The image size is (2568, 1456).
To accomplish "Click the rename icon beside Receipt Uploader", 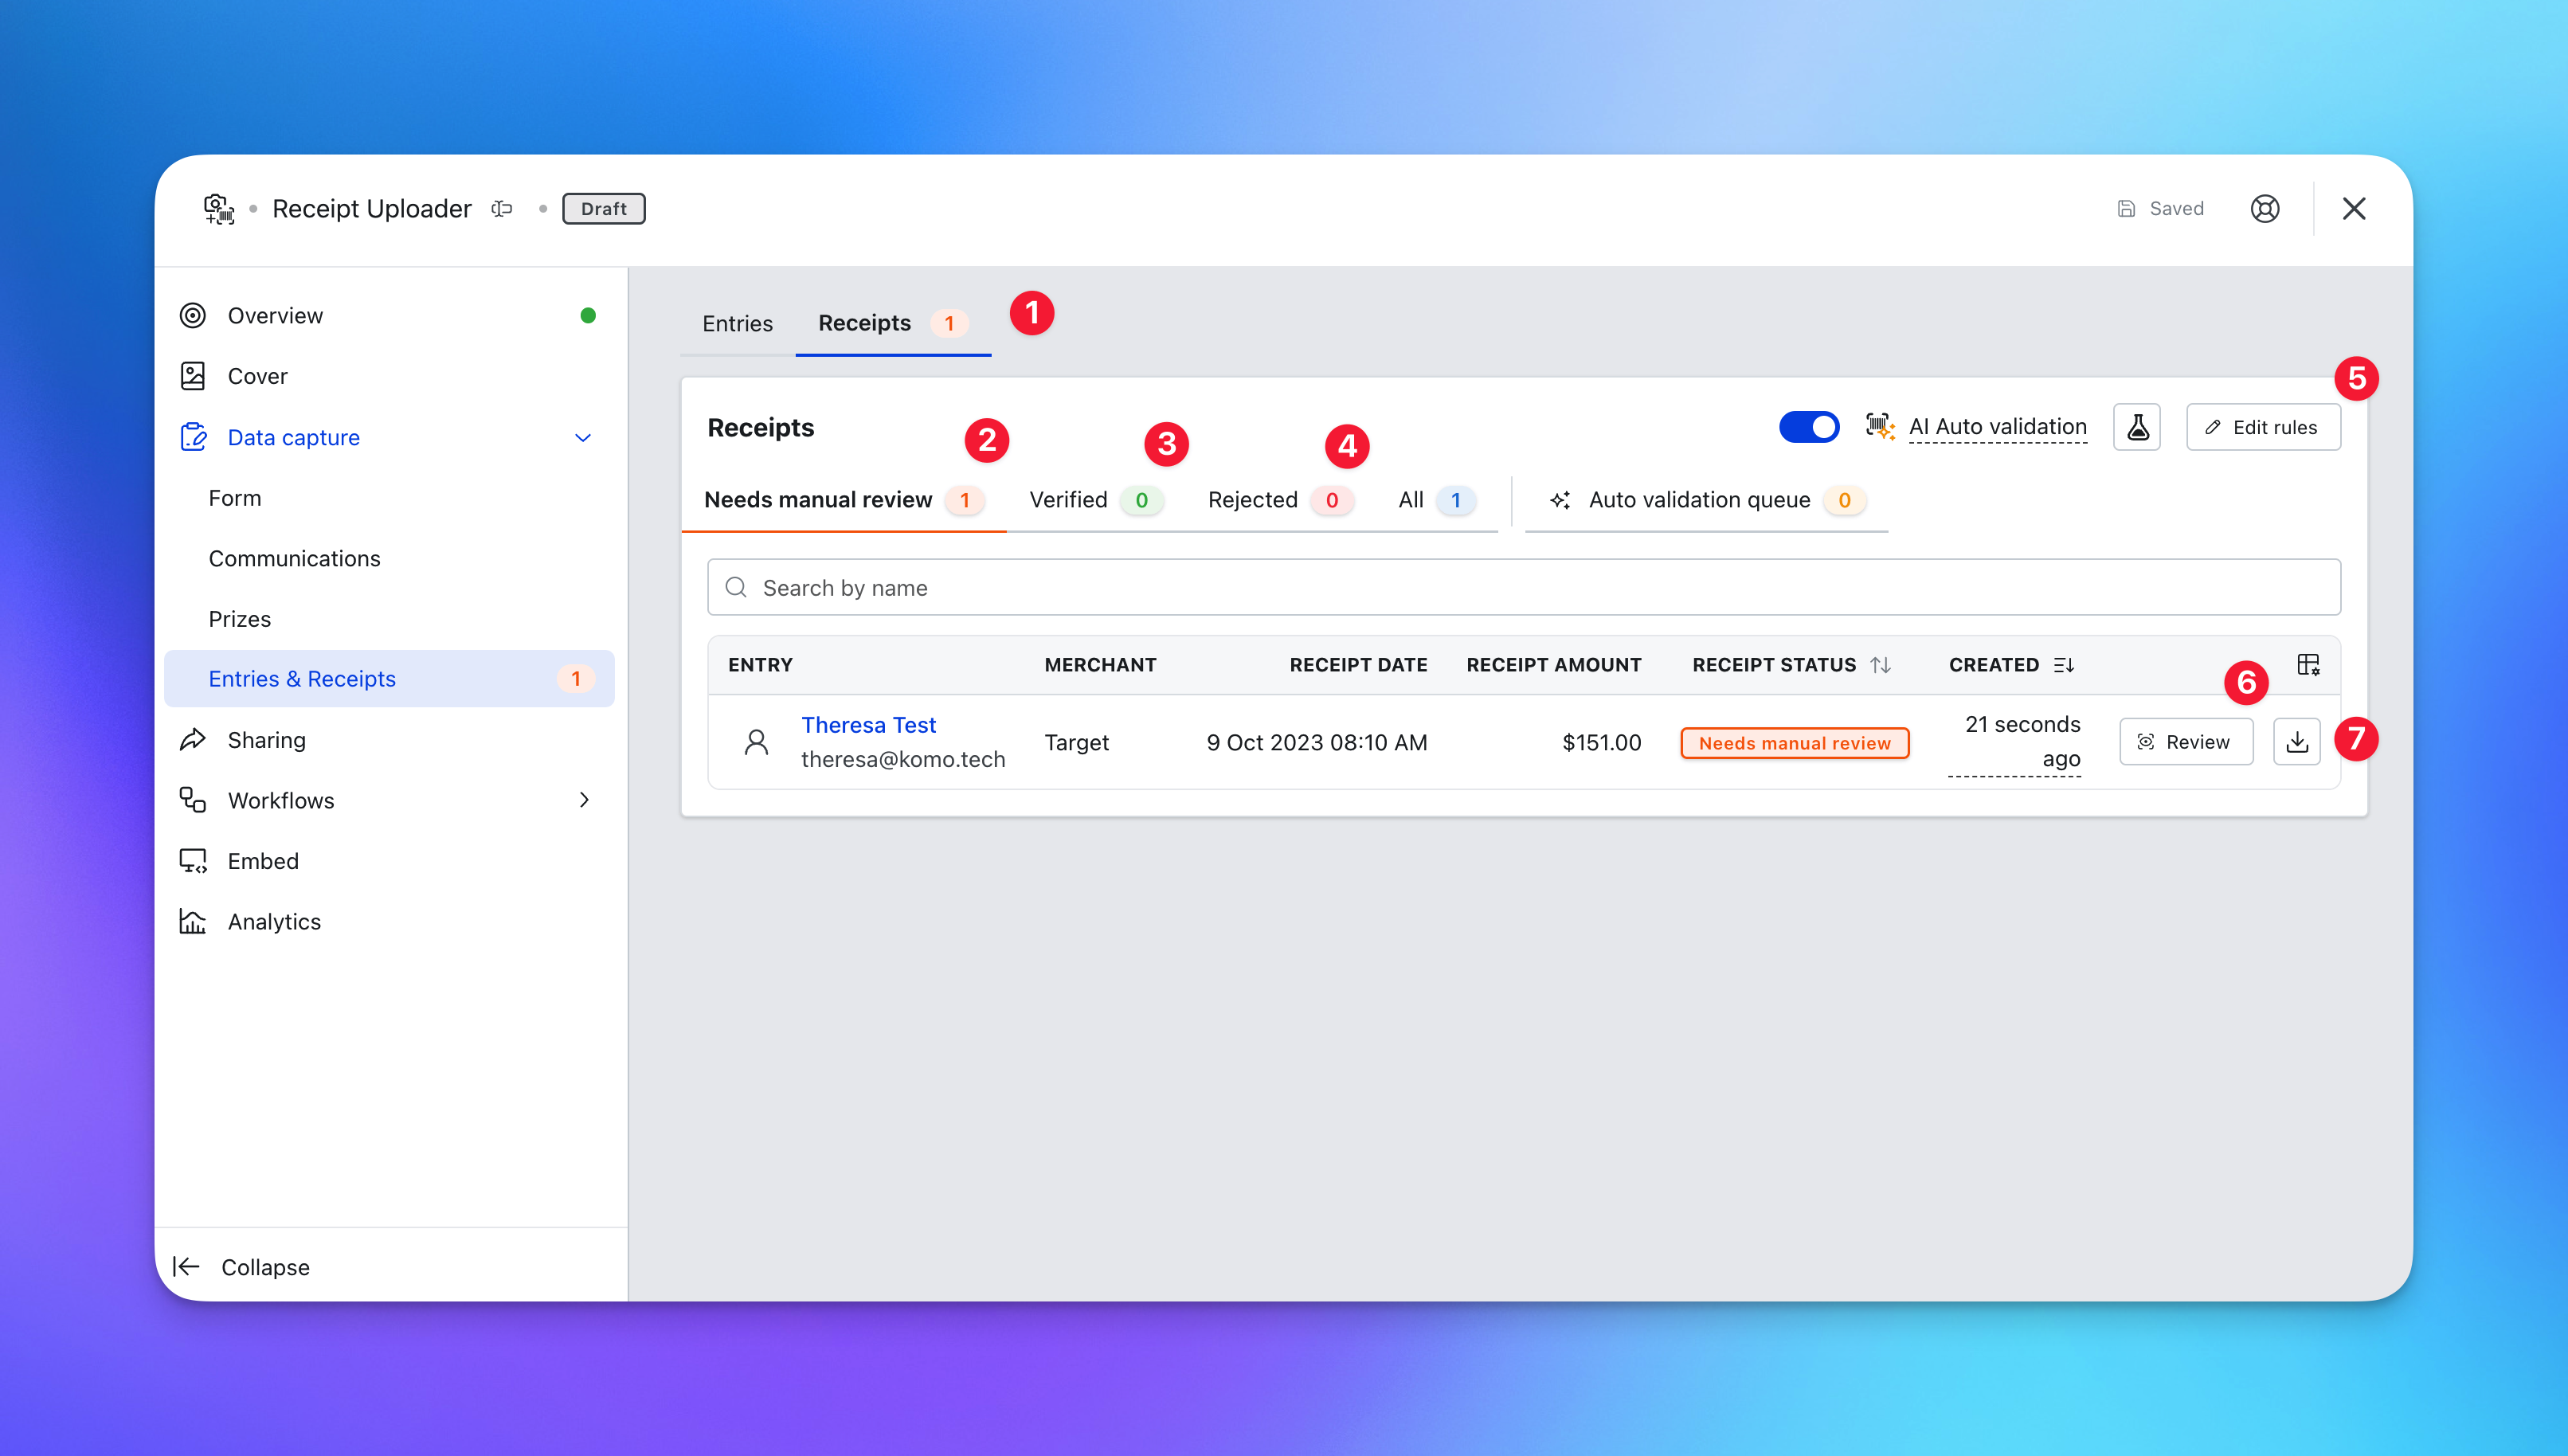I will 502,208.
